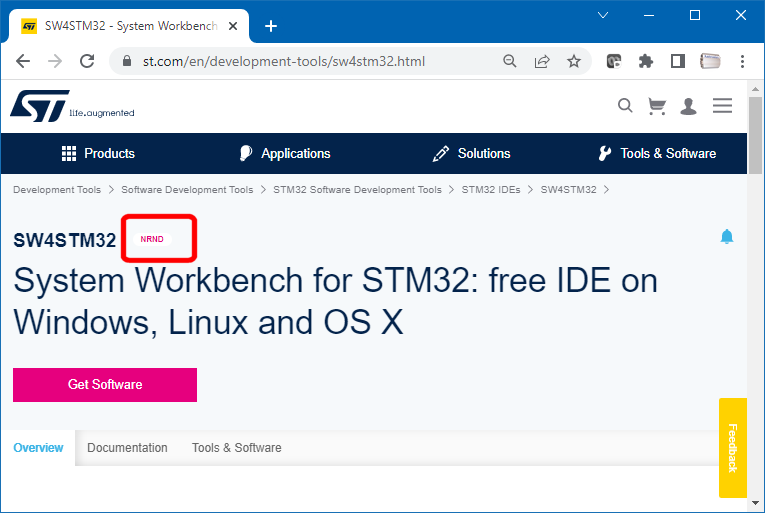Switch to the Documentation tab

(127, 448)
